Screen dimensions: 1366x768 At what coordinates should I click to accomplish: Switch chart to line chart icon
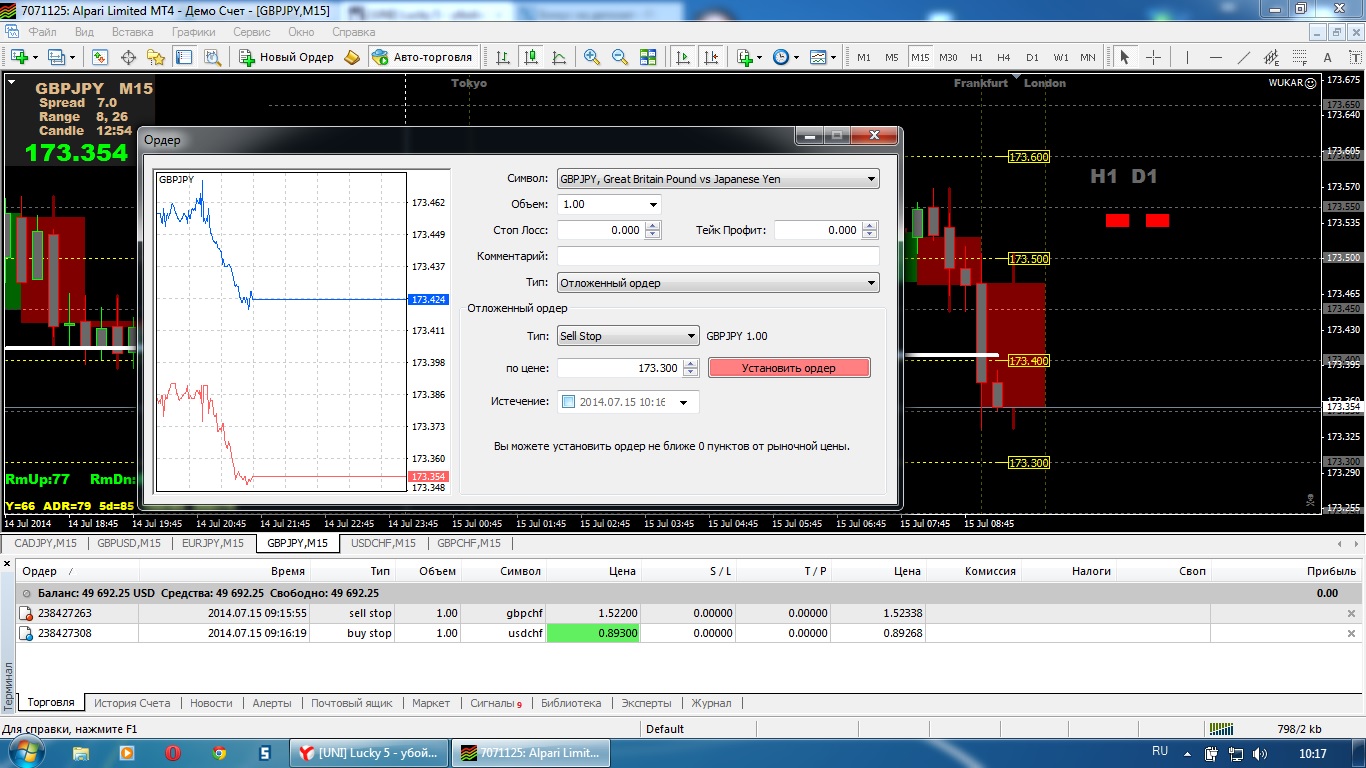click(559, 57)
